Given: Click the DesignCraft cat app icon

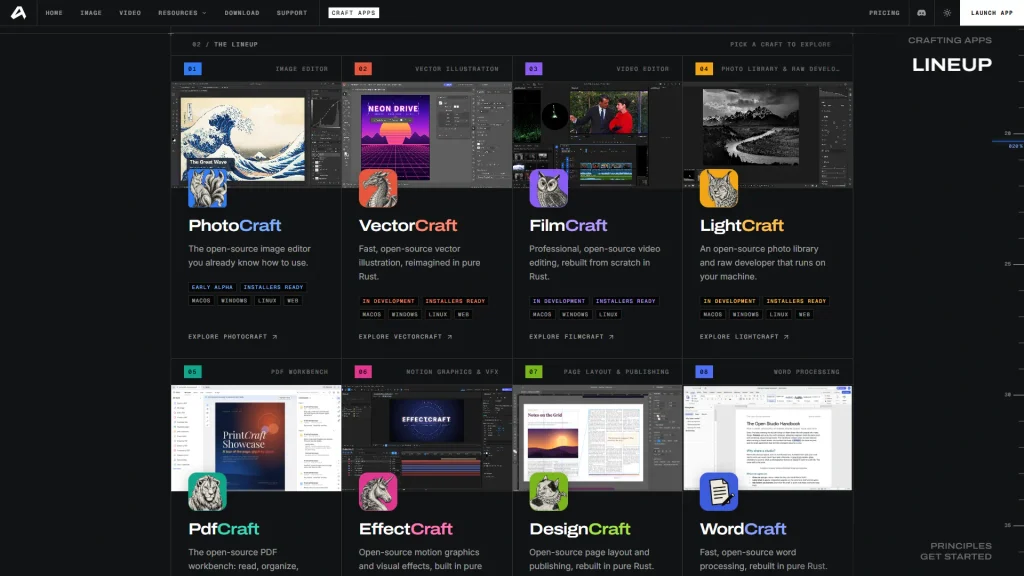Looking at the screenshot, I should tap(549, 492).
